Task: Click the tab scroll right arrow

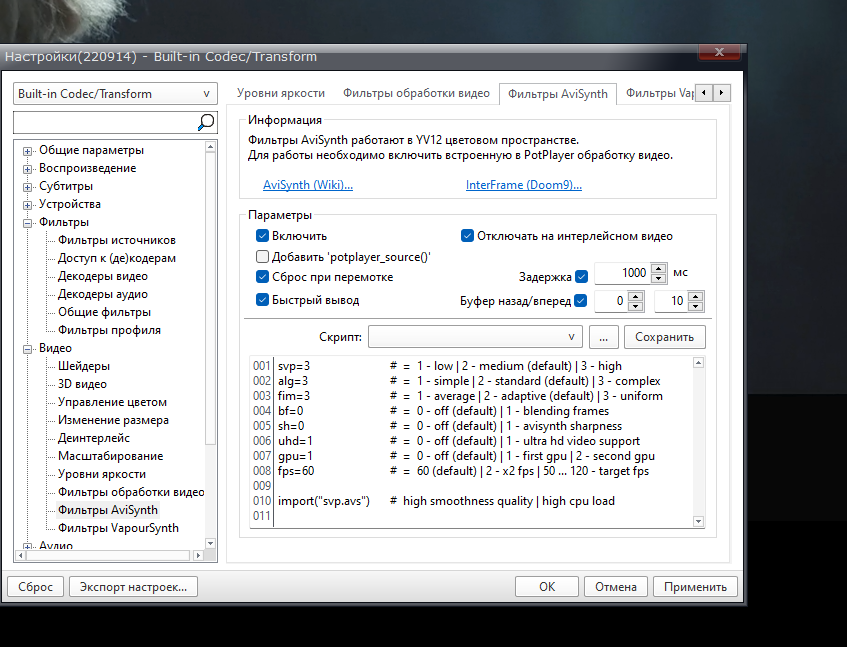Action: point(722,93)
